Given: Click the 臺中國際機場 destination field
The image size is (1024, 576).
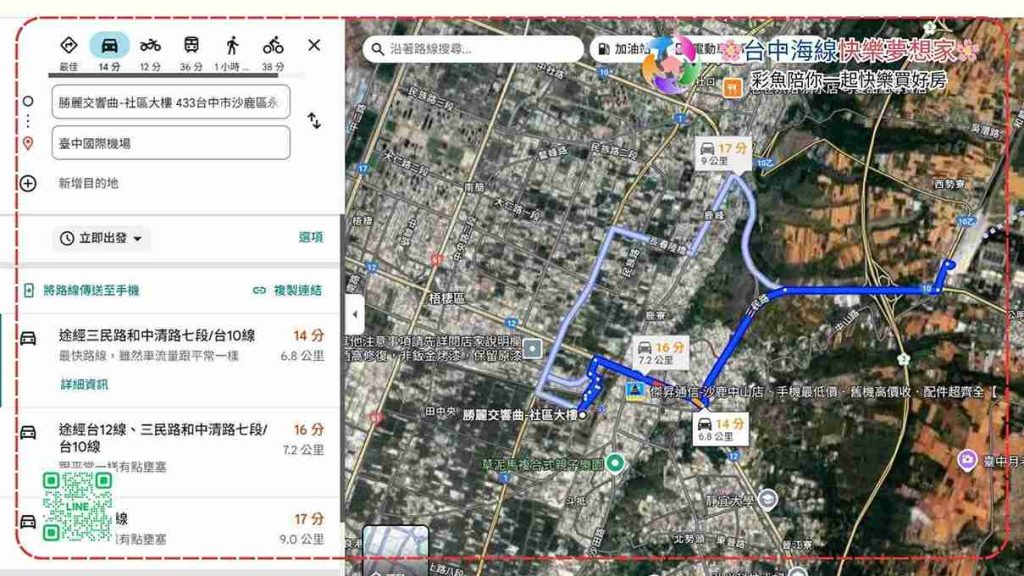Looking at the screenshot, I should click(170, 143).
